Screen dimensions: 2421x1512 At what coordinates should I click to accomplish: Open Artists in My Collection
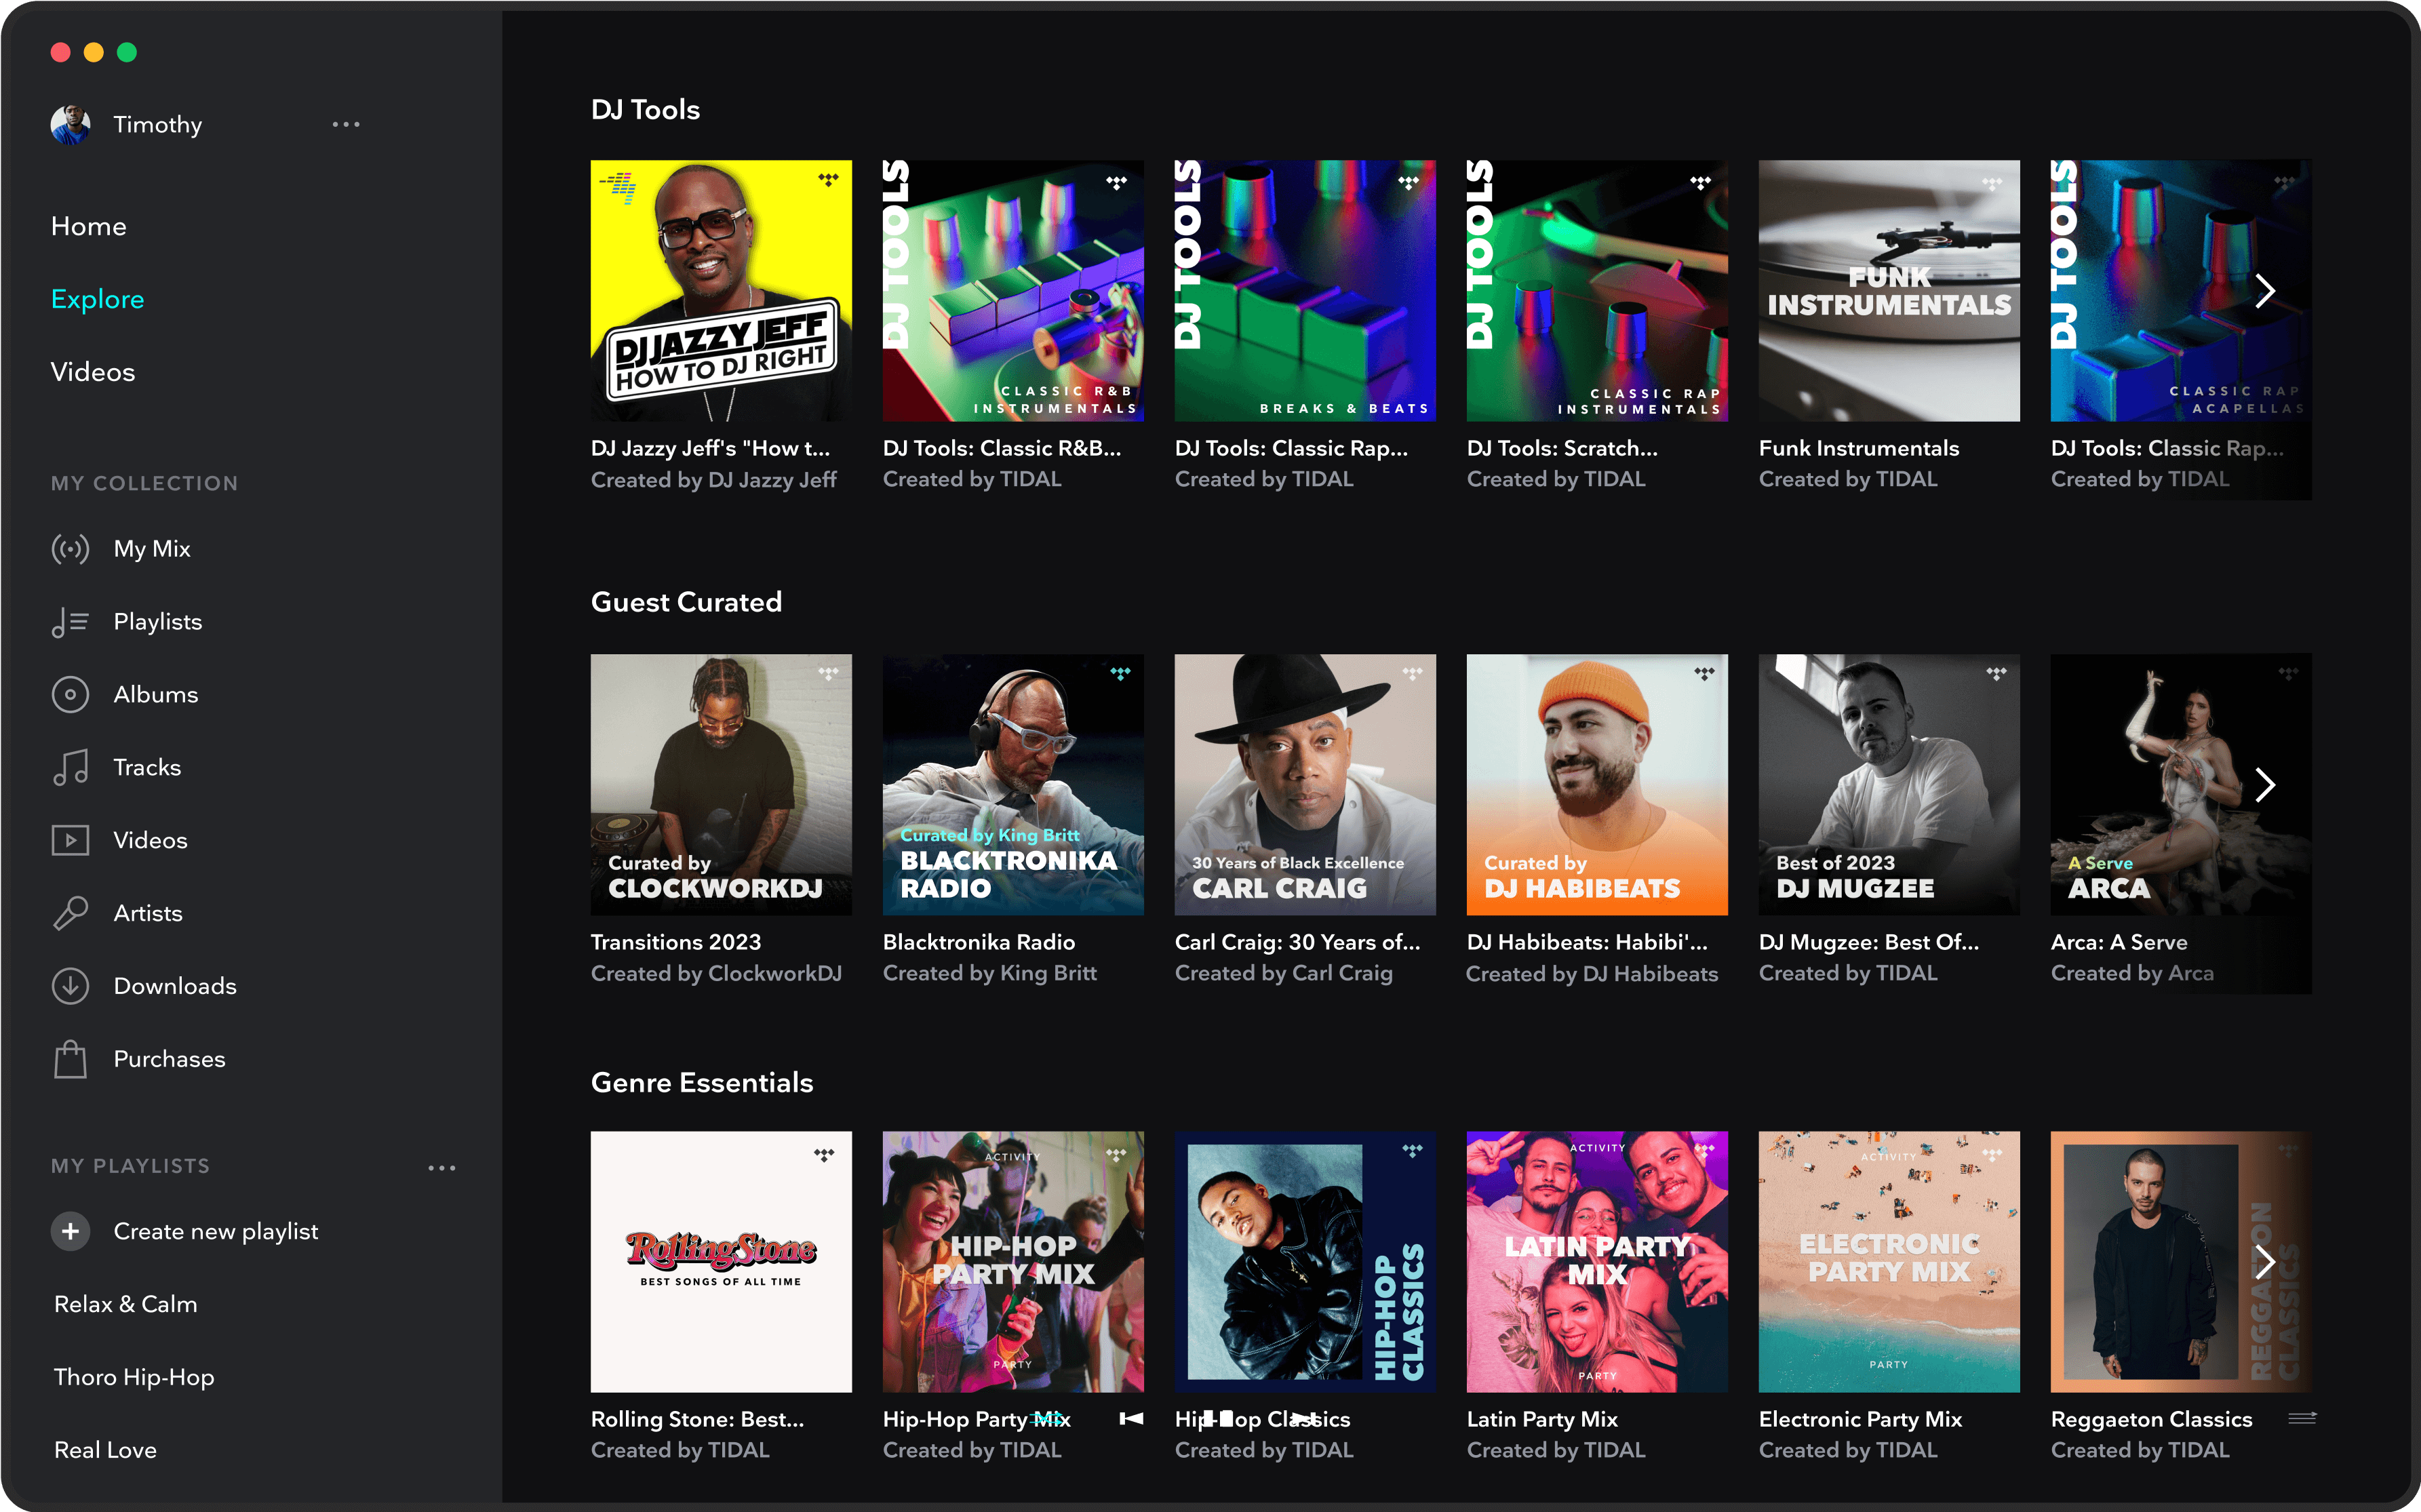[x=147, y=913]
